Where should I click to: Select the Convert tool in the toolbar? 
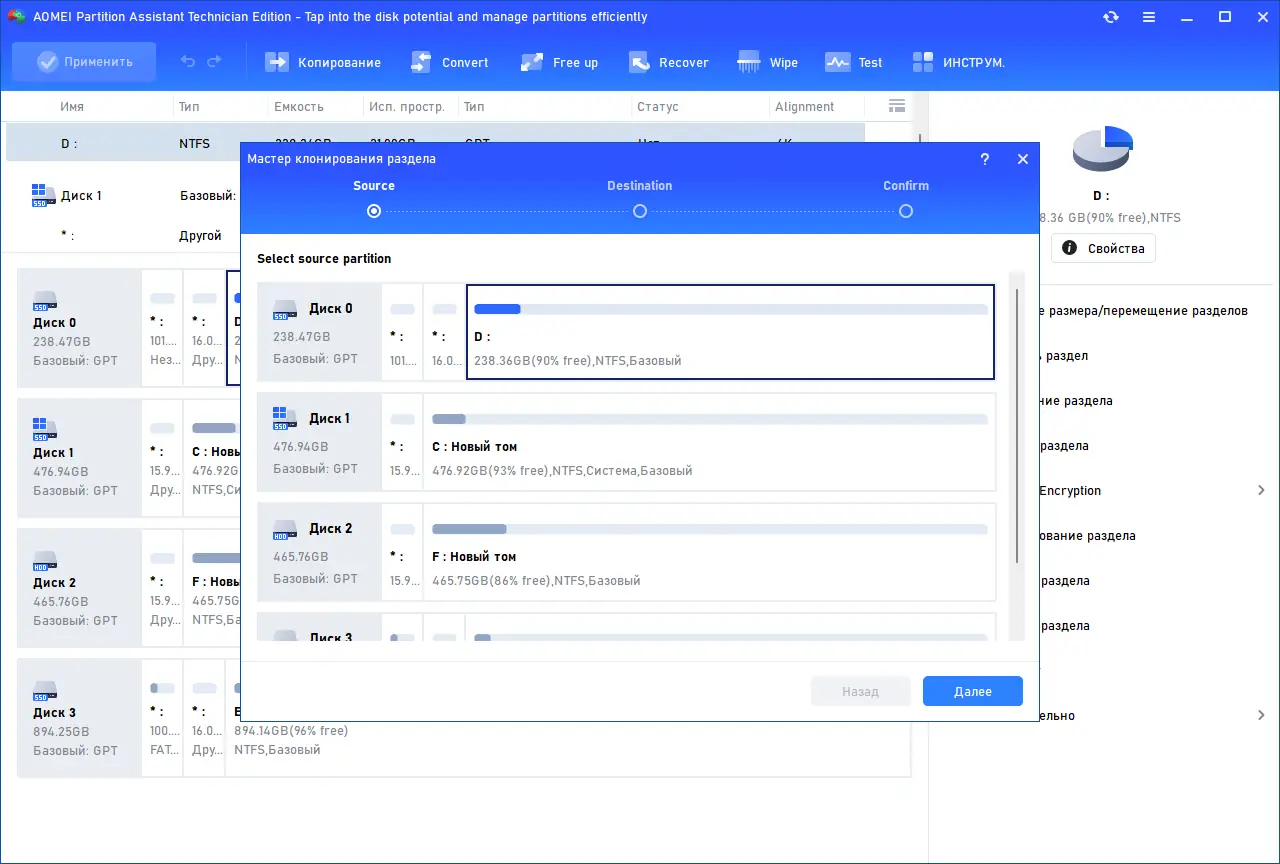point(449,62)
